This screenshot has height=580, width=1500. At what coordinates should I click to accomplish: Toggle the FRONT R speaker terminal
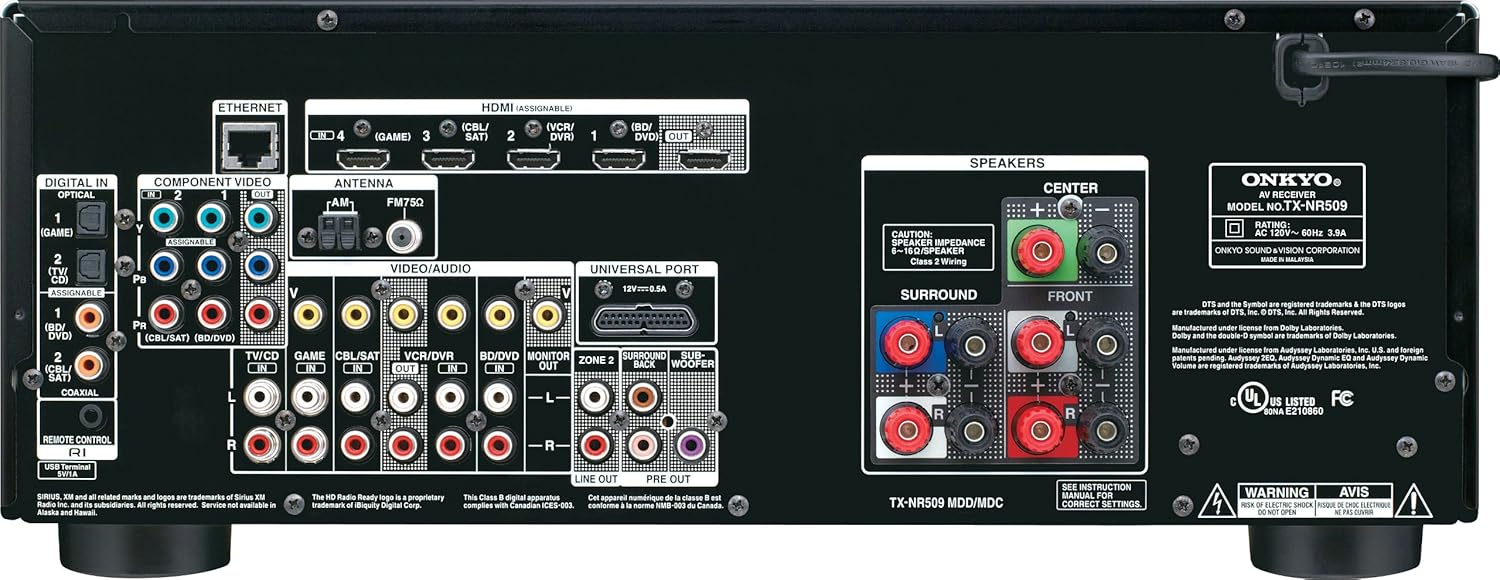point(1042,430)
